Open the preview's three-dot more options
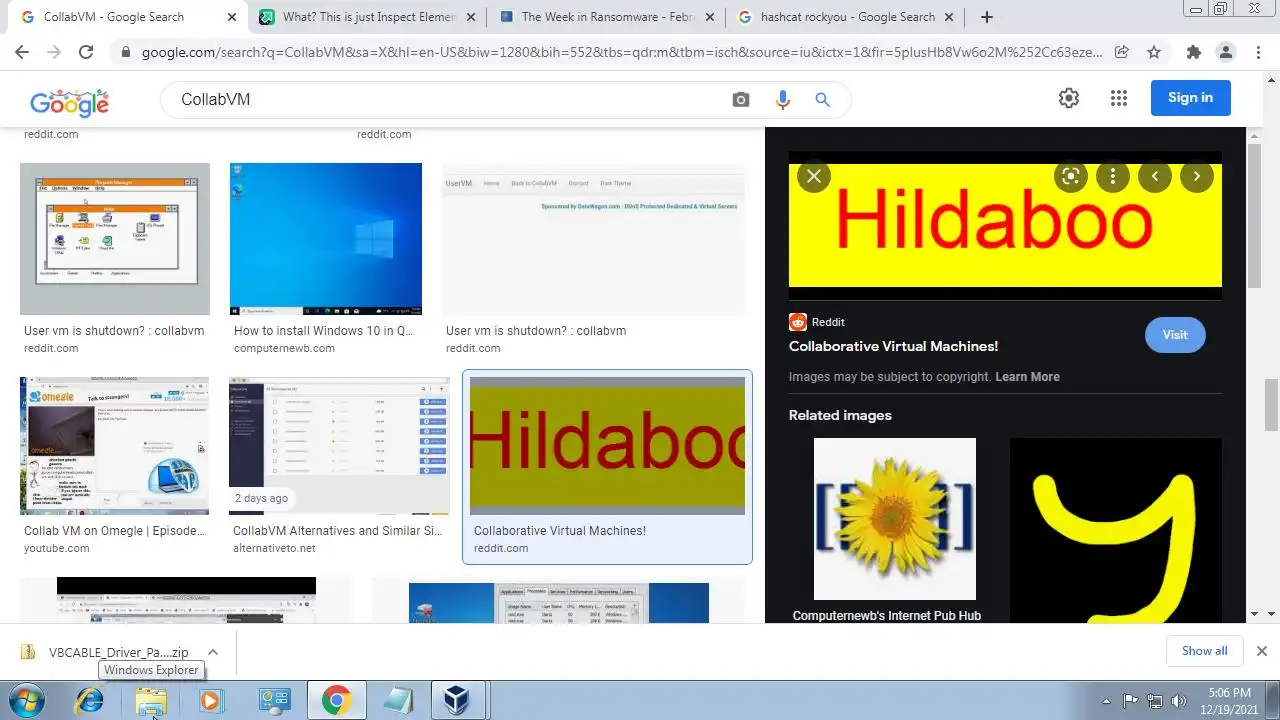 [1113, 176]
